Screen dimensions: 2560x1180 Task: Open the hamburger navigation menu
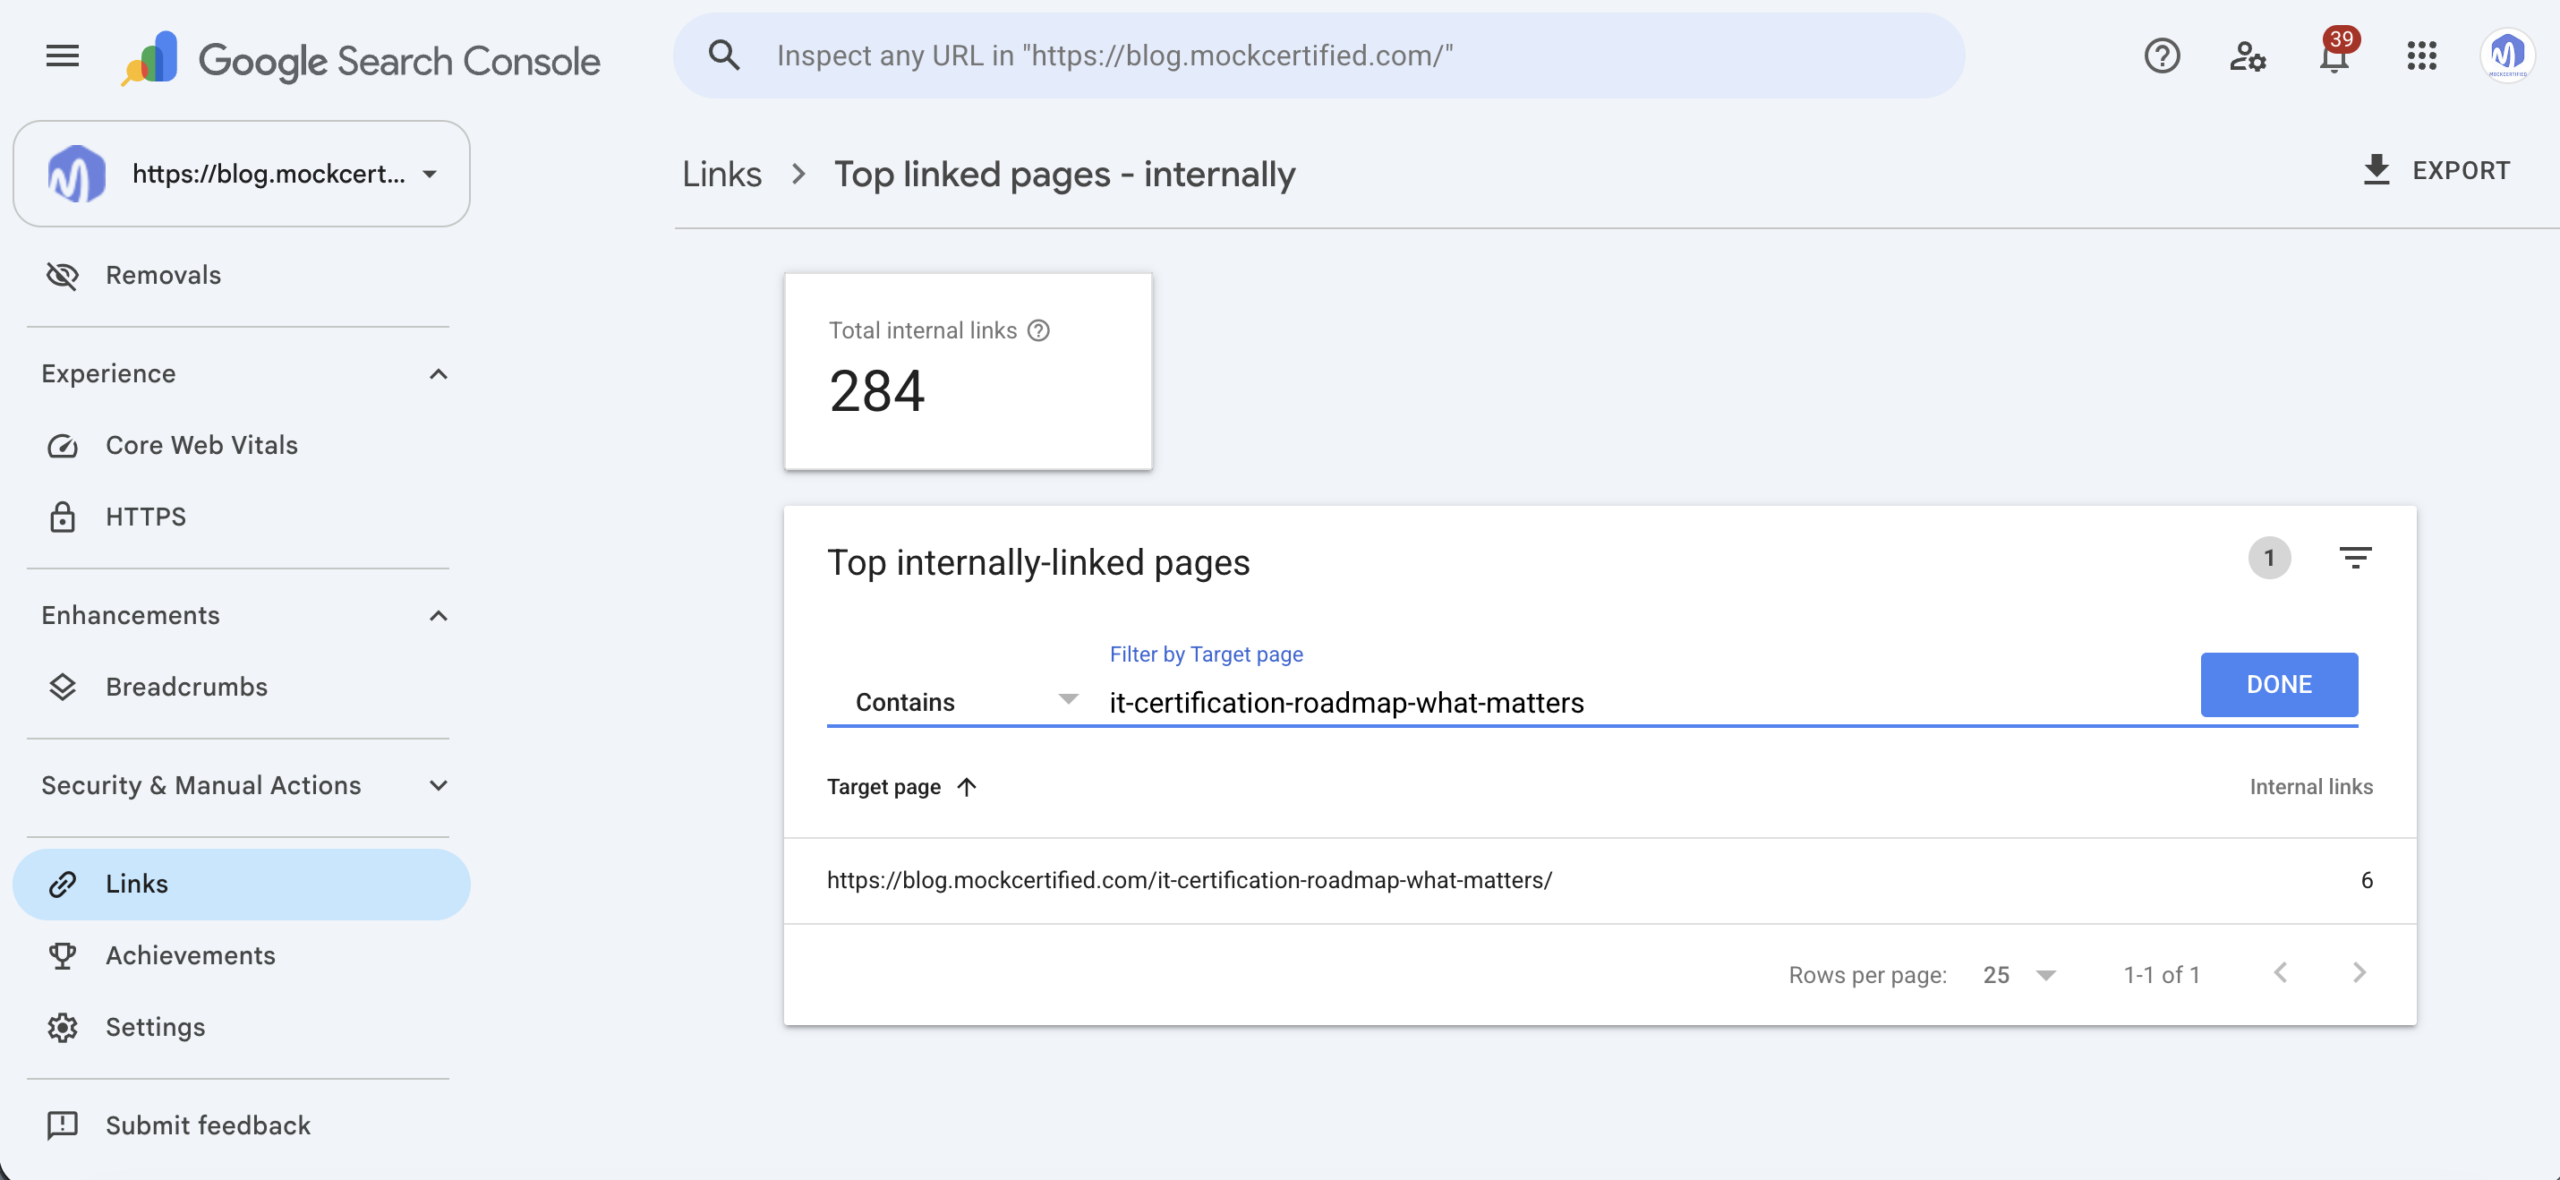coord(62,56)
